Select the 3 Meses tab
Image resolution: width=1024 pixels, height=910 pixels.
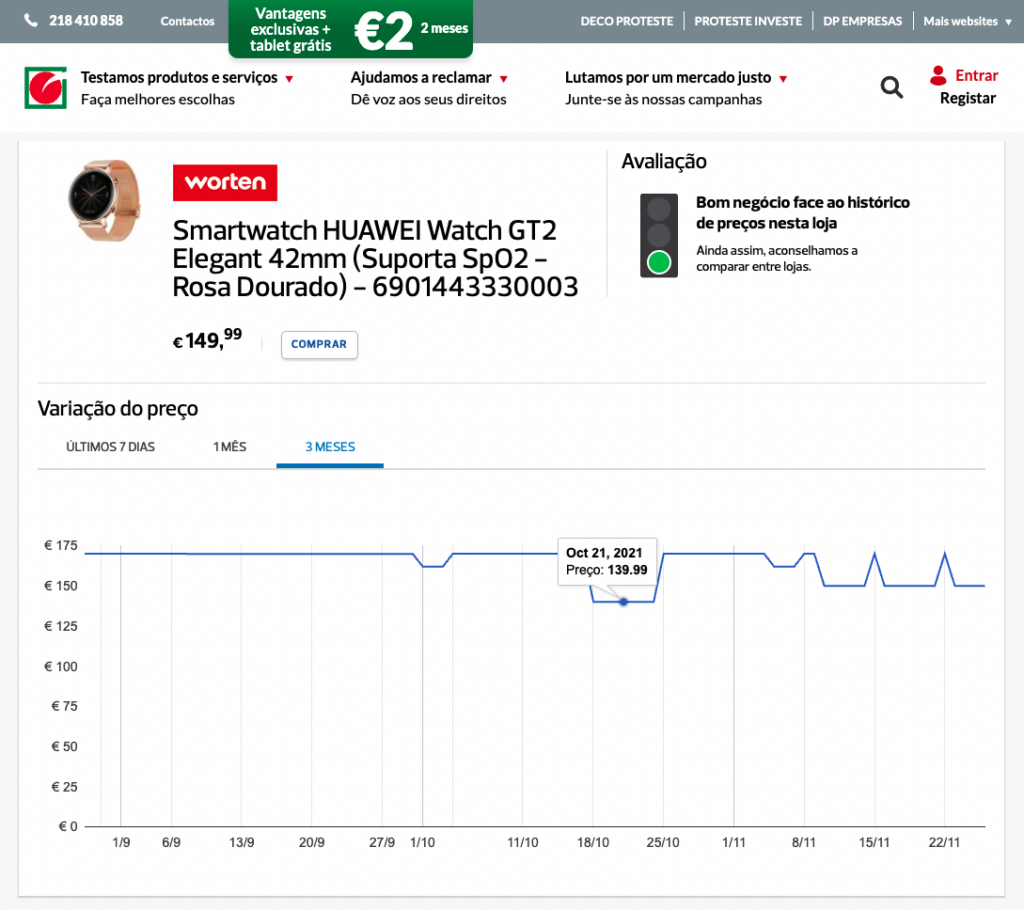pyautogui.click(x=330, y=447)
